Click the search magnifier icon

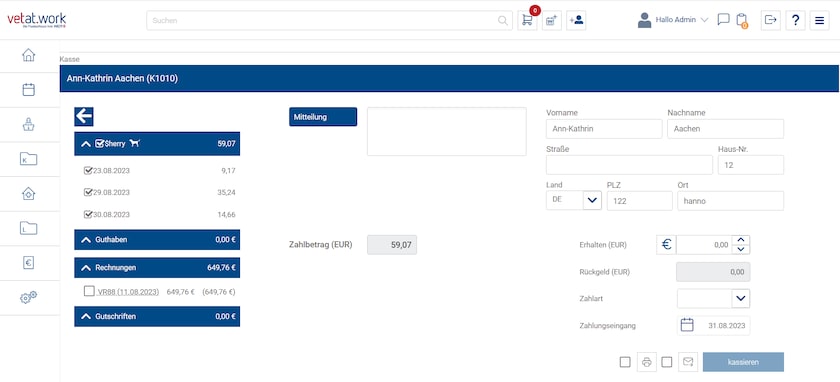[502, 20]
